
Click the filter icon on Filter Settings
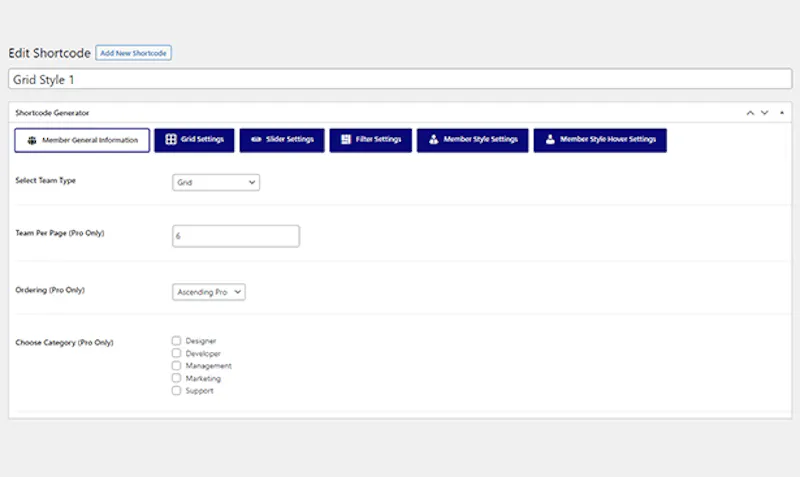(x=346, y=139)
